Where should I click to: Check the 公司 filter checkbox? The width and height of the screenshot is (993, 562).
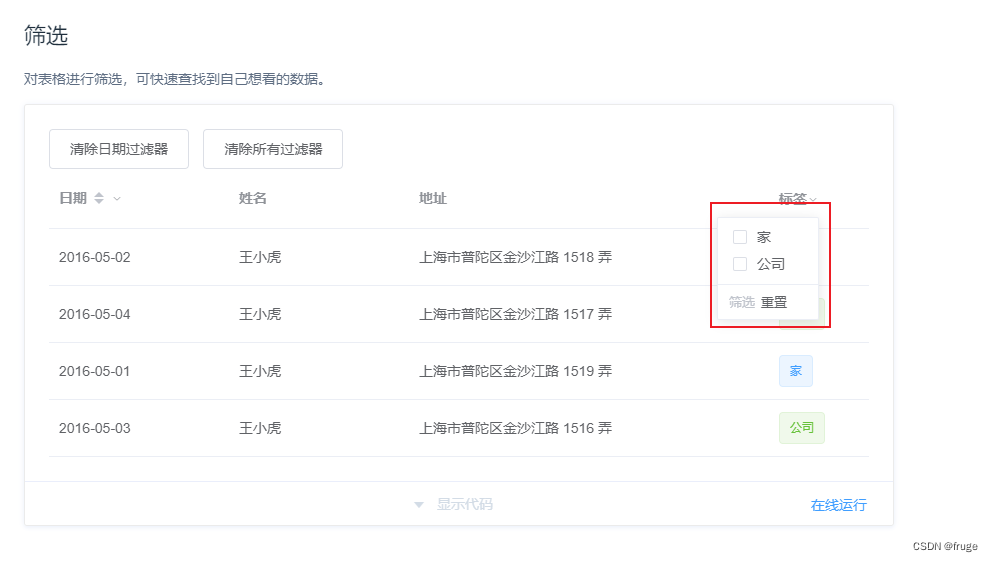tap(740, 264)
